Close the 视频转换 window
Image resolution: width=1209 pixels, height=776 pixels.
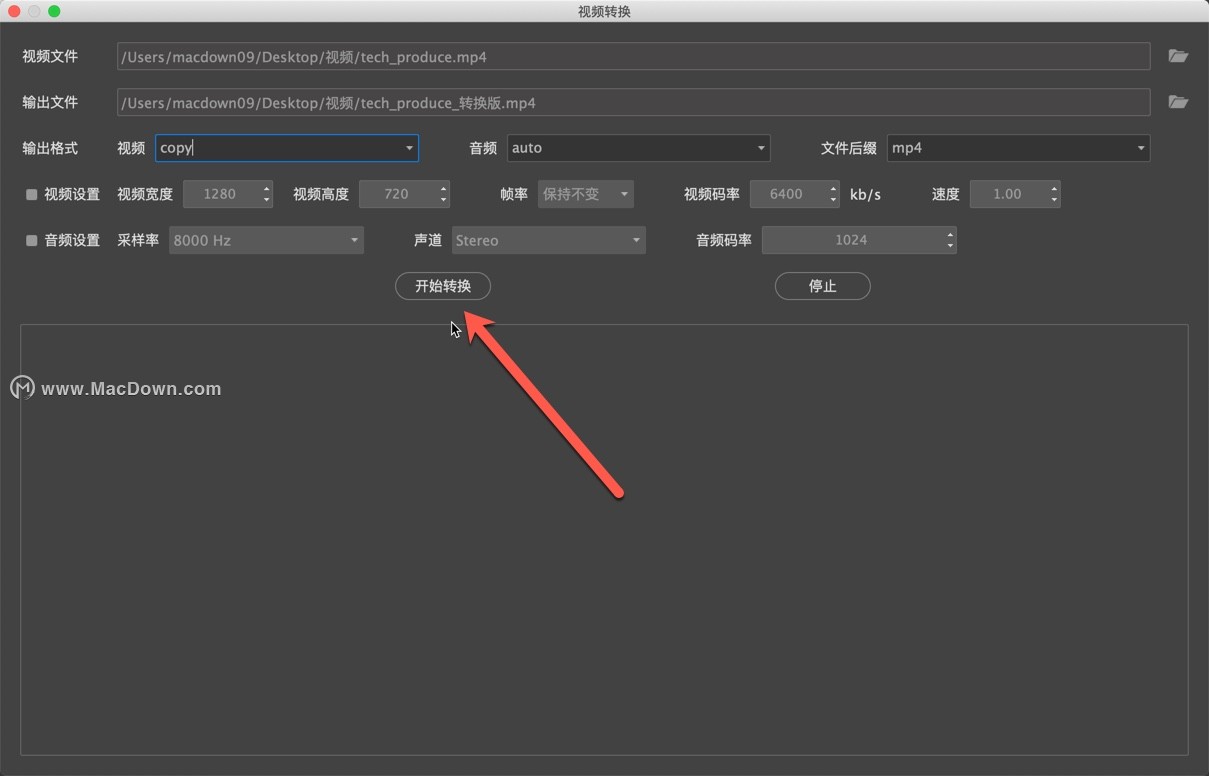point(14,11)
